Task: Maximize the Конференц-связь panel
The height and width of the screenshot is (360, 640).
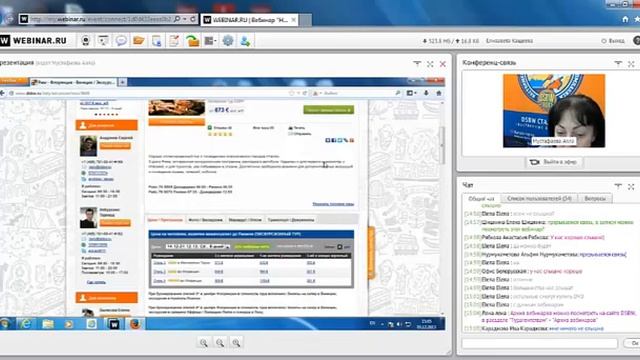Action: tap(631, 64)
